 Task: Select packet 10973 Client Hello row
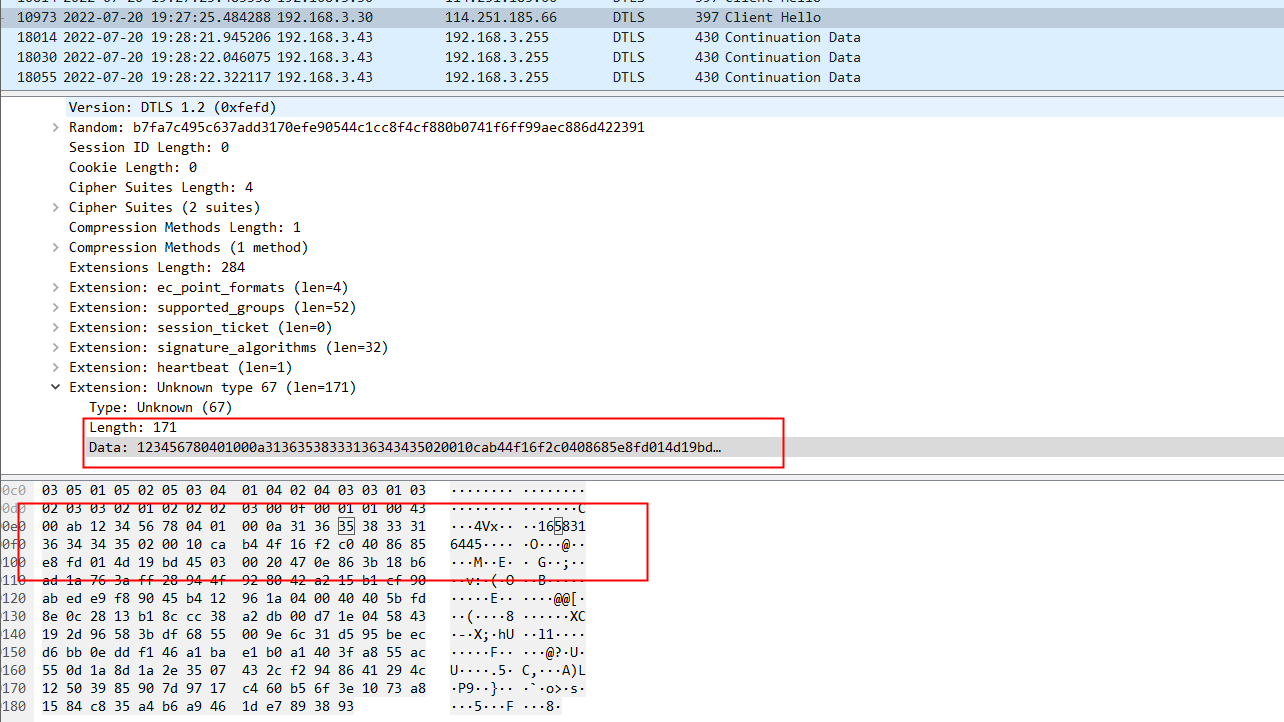click(400, 17)
